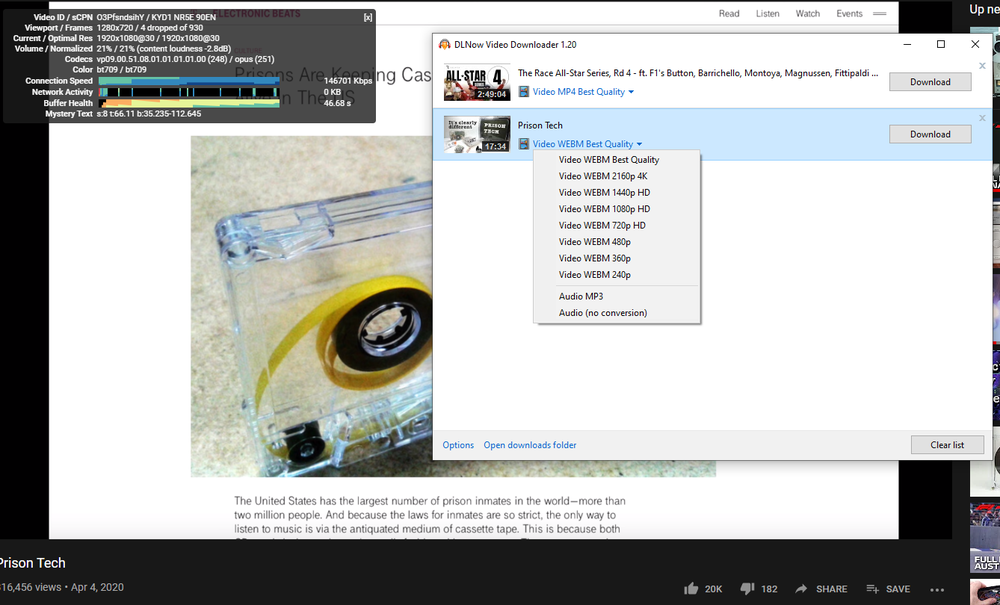Click the DLNow headphones app icon
Screen dimensions: 1000x605
445,45
